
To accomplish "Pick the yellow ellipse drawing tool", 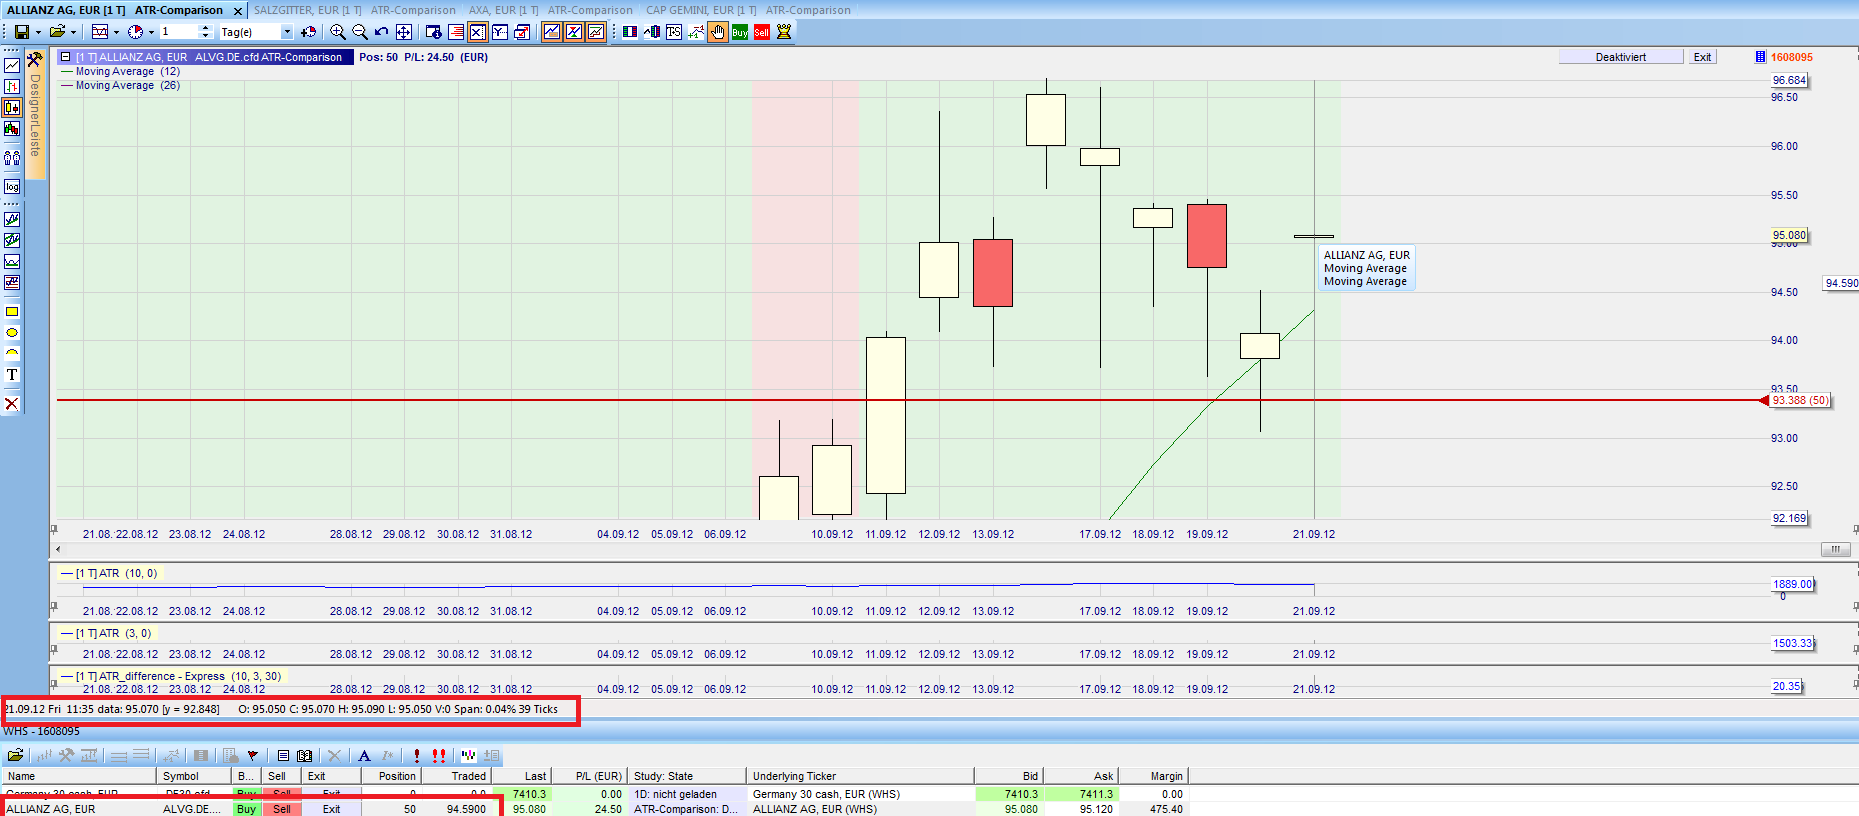I will (12, 332).
